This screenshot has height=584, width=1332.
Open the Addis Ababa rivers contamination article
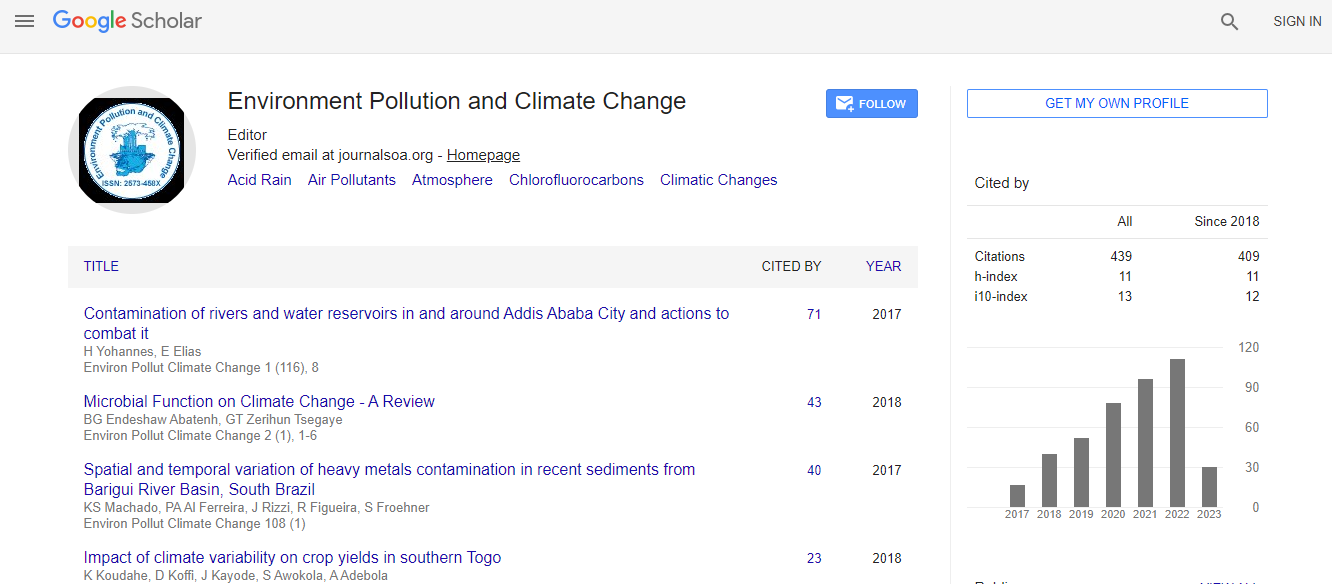pyautogui.click(x=406, y=314)
